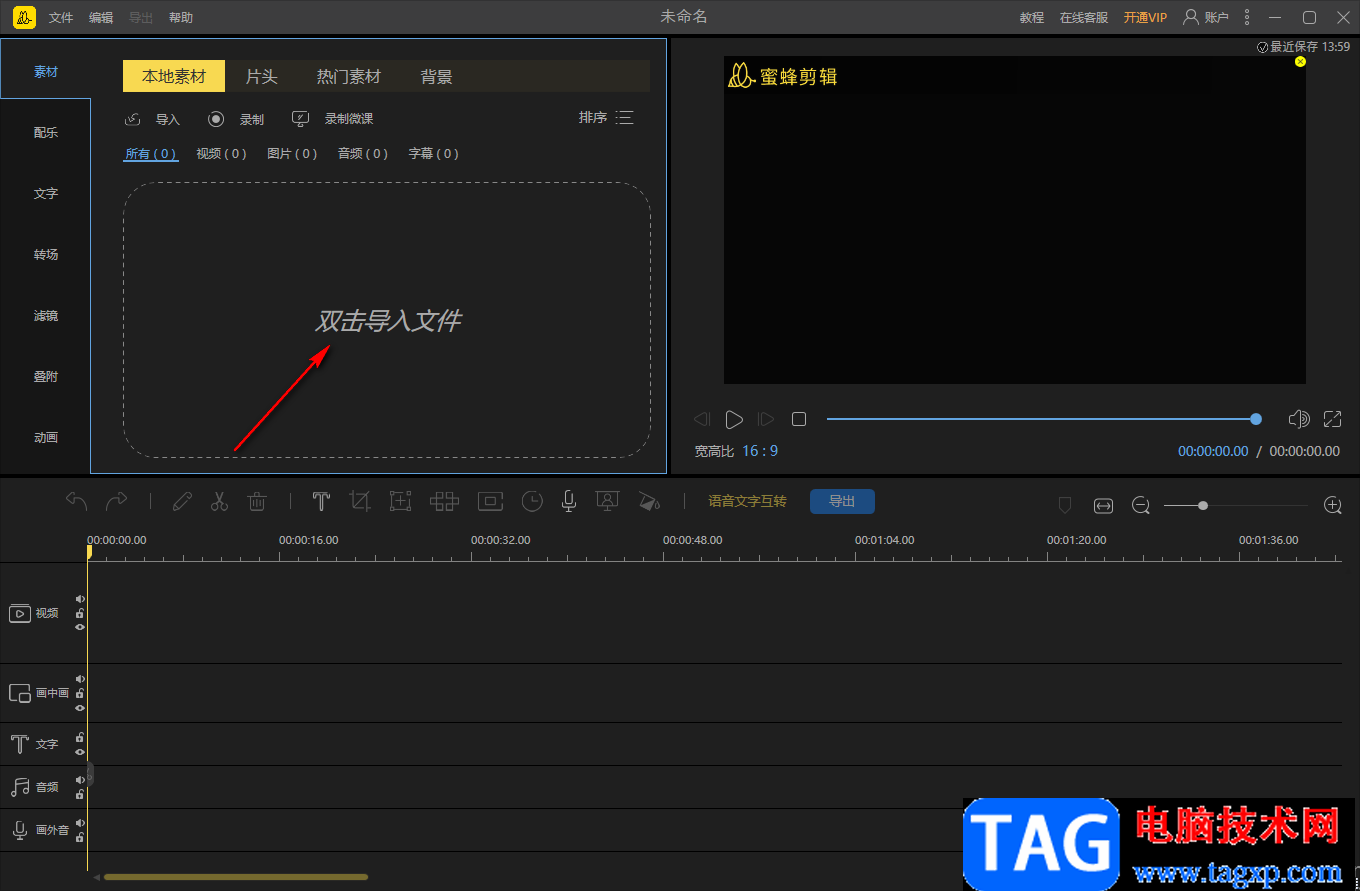Mute the 视频 track
The width and height of the screenshot is (1360, 891).
coord(80,599)
